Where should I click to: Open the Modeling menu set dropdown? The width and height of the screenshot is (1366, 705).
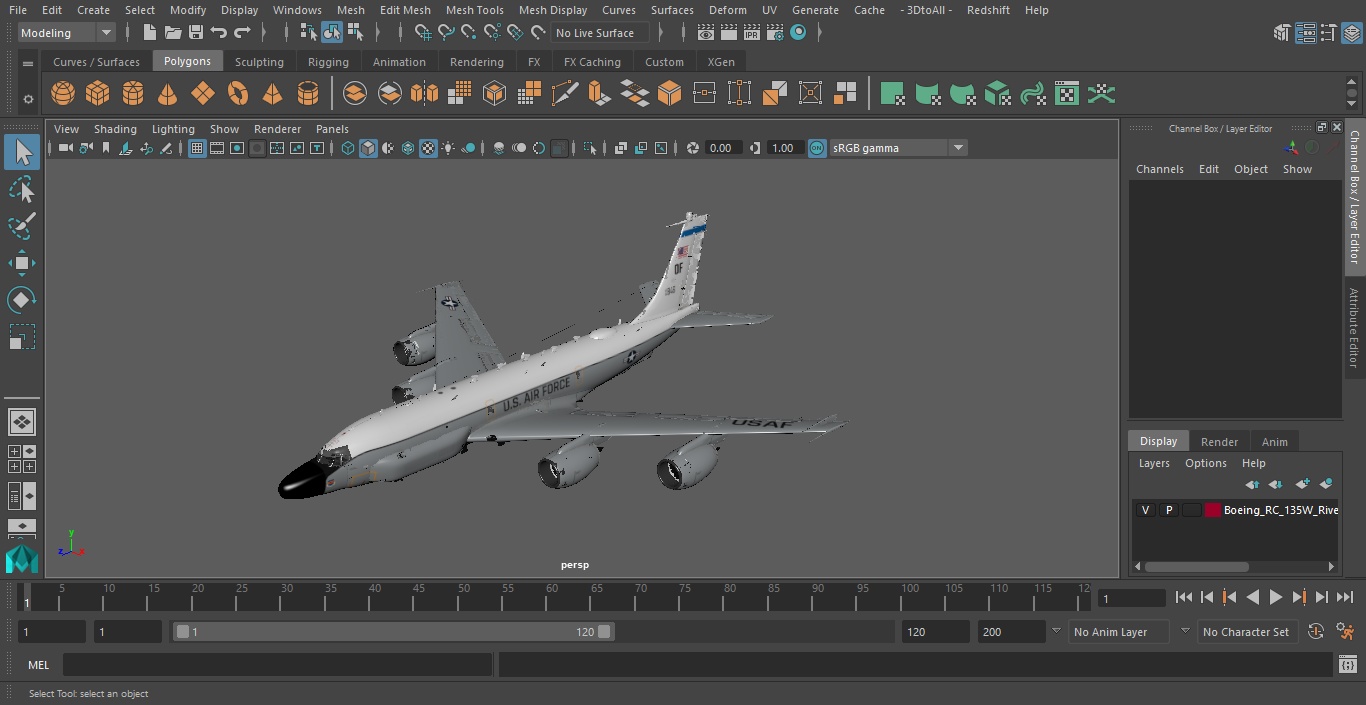click(x=67, y=33)
